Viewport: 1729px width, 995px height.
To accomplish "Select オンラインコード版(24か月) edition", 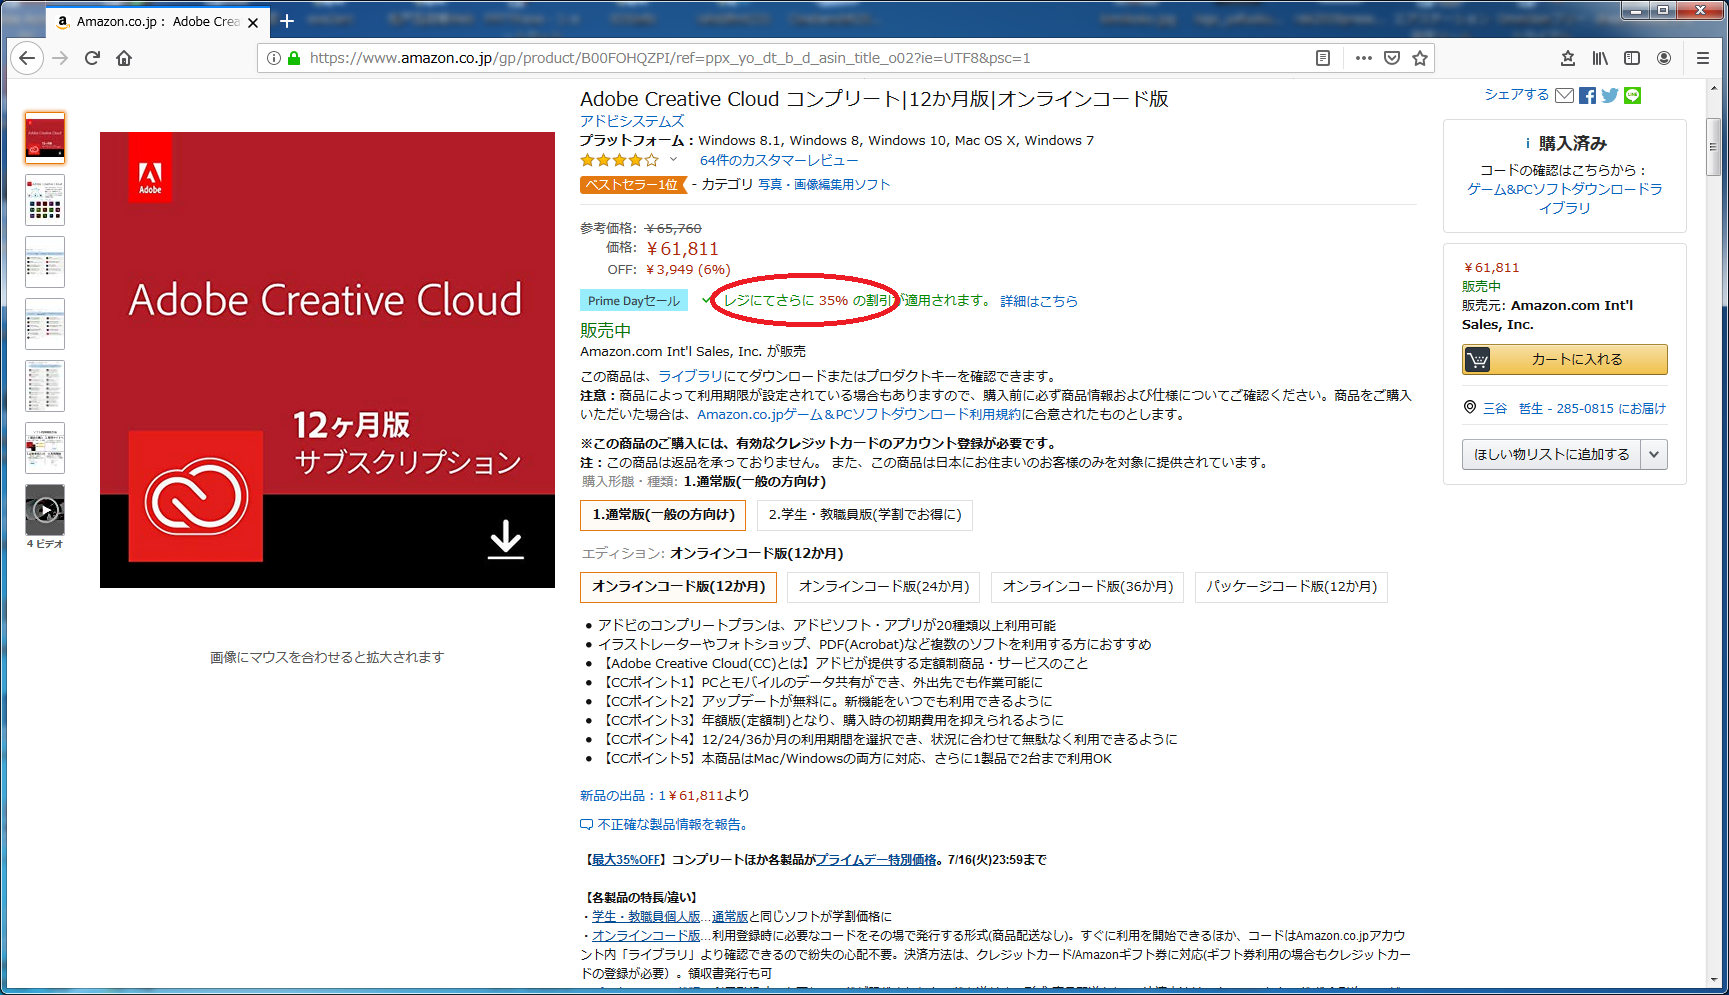I will pyautogui.click(x=884, y=586).
